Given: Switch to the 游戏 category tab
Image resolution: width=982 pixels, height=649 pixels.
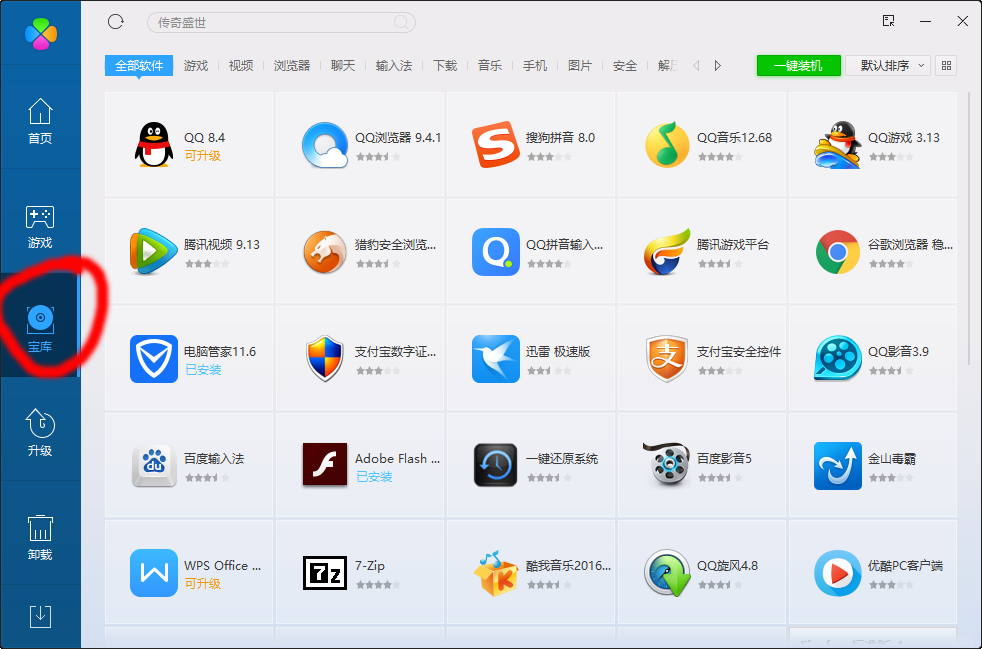Looking at the screenshot, I should pyautogui.click(x=195, y=65).
